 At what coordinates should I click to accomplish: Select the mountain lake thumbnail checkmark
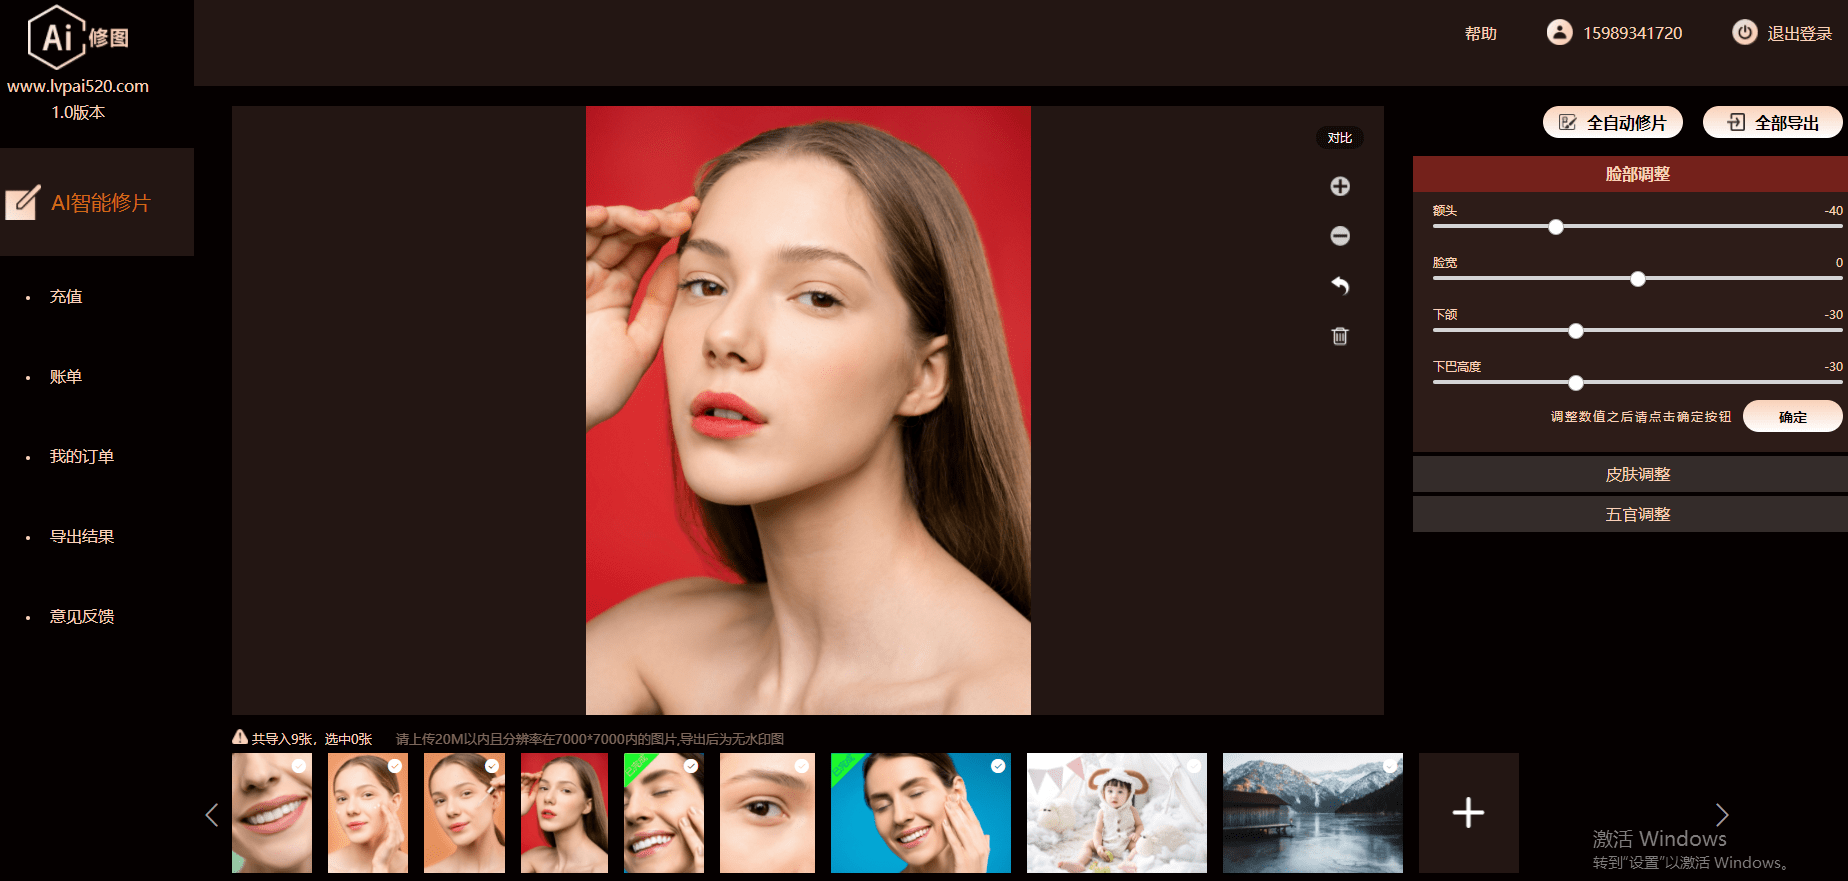coord(1390,766)
